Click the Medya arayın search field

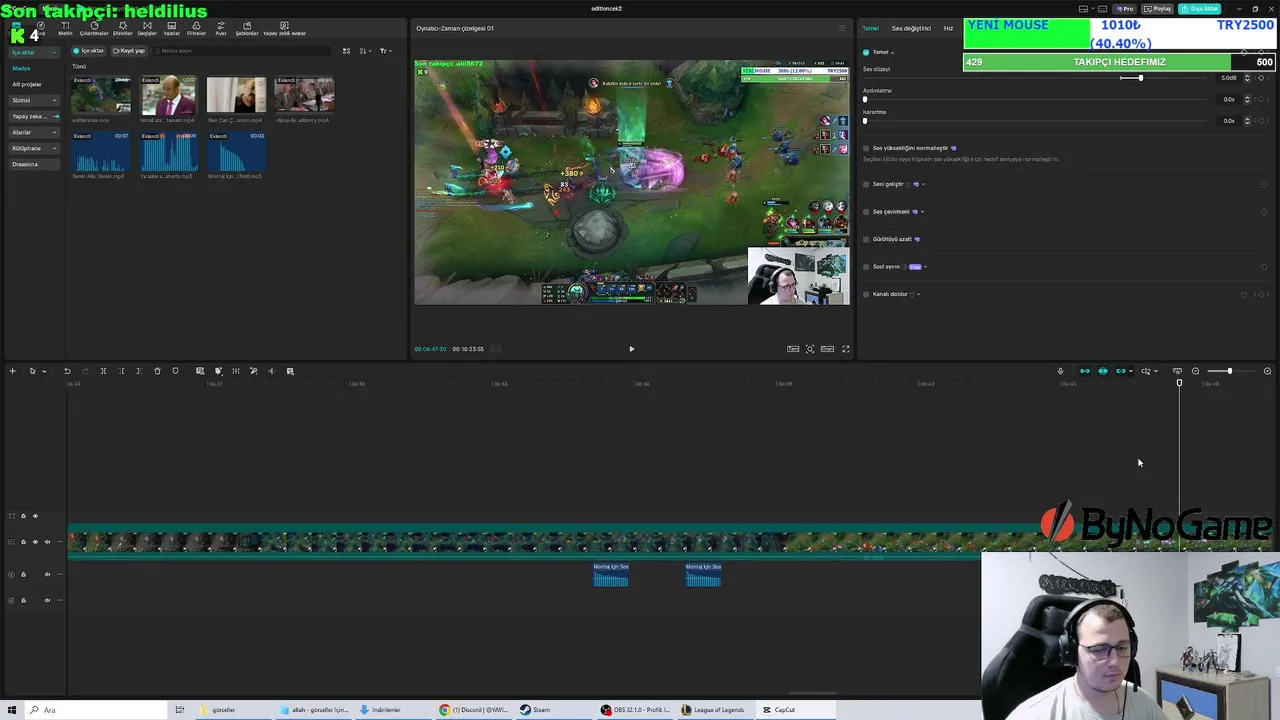(x=240, y=51)
